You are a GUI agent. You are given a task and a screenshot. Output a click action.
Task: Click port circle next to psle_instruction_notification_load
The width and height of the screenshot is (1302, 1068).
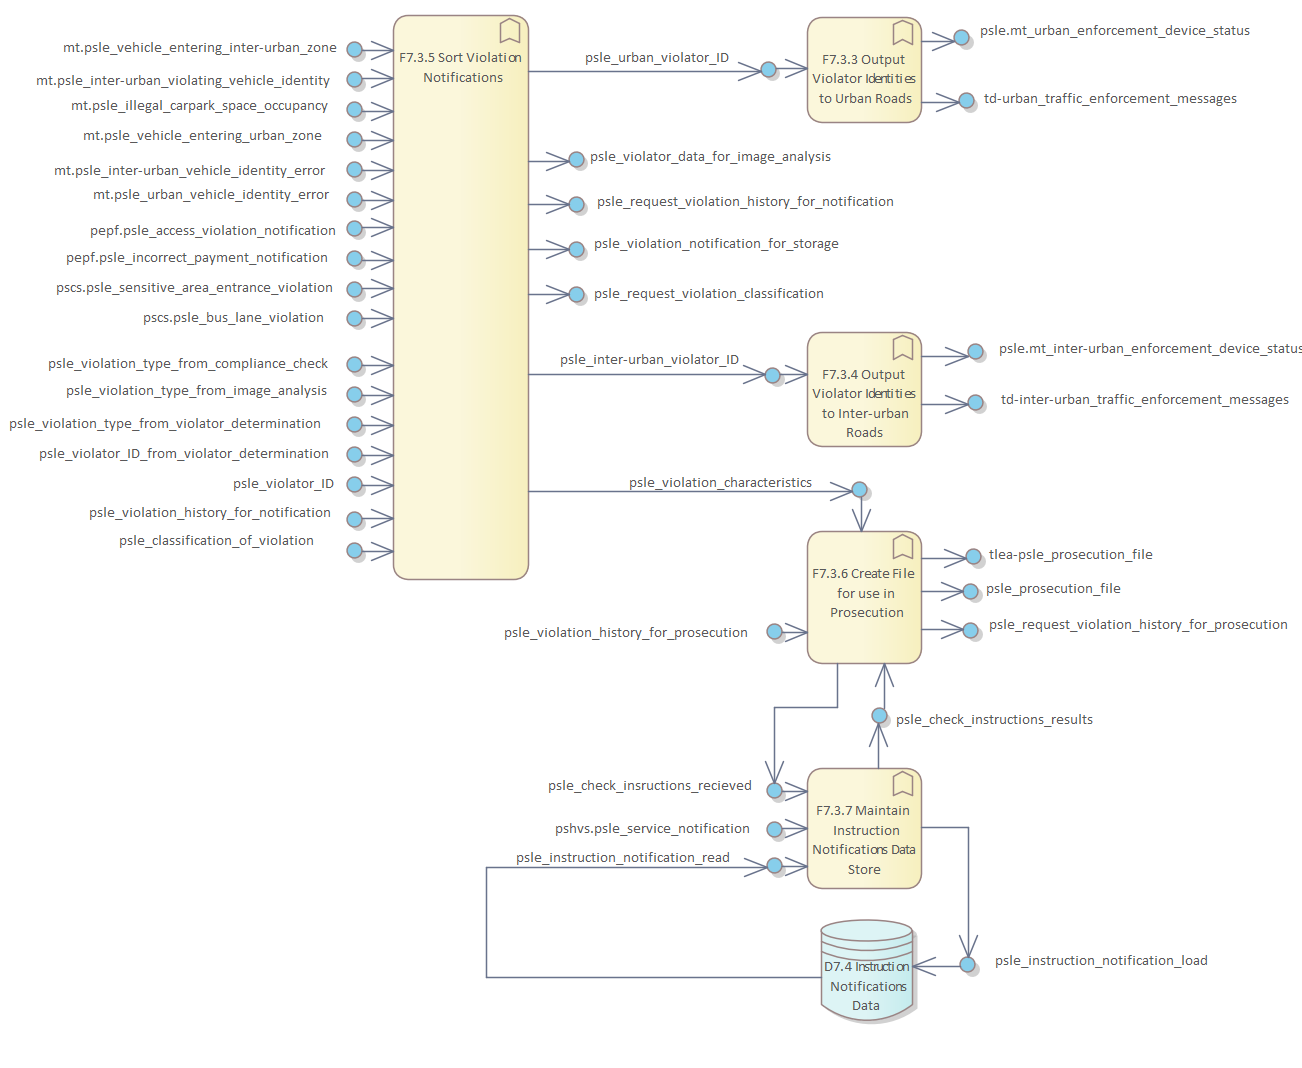(967, 965)
